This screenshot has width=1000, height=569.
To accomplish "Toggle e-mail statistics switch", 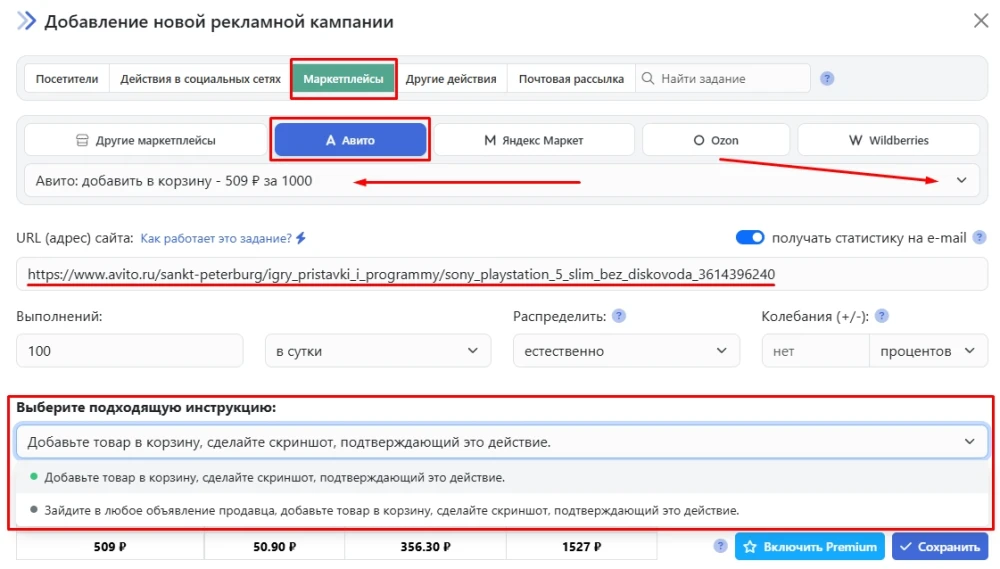I will [750, 238].
